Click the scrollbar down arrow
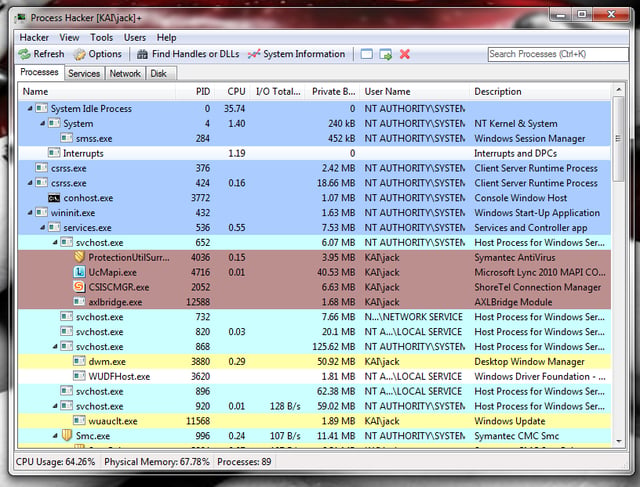Viewport: 640px width, 487px height. 618,441
